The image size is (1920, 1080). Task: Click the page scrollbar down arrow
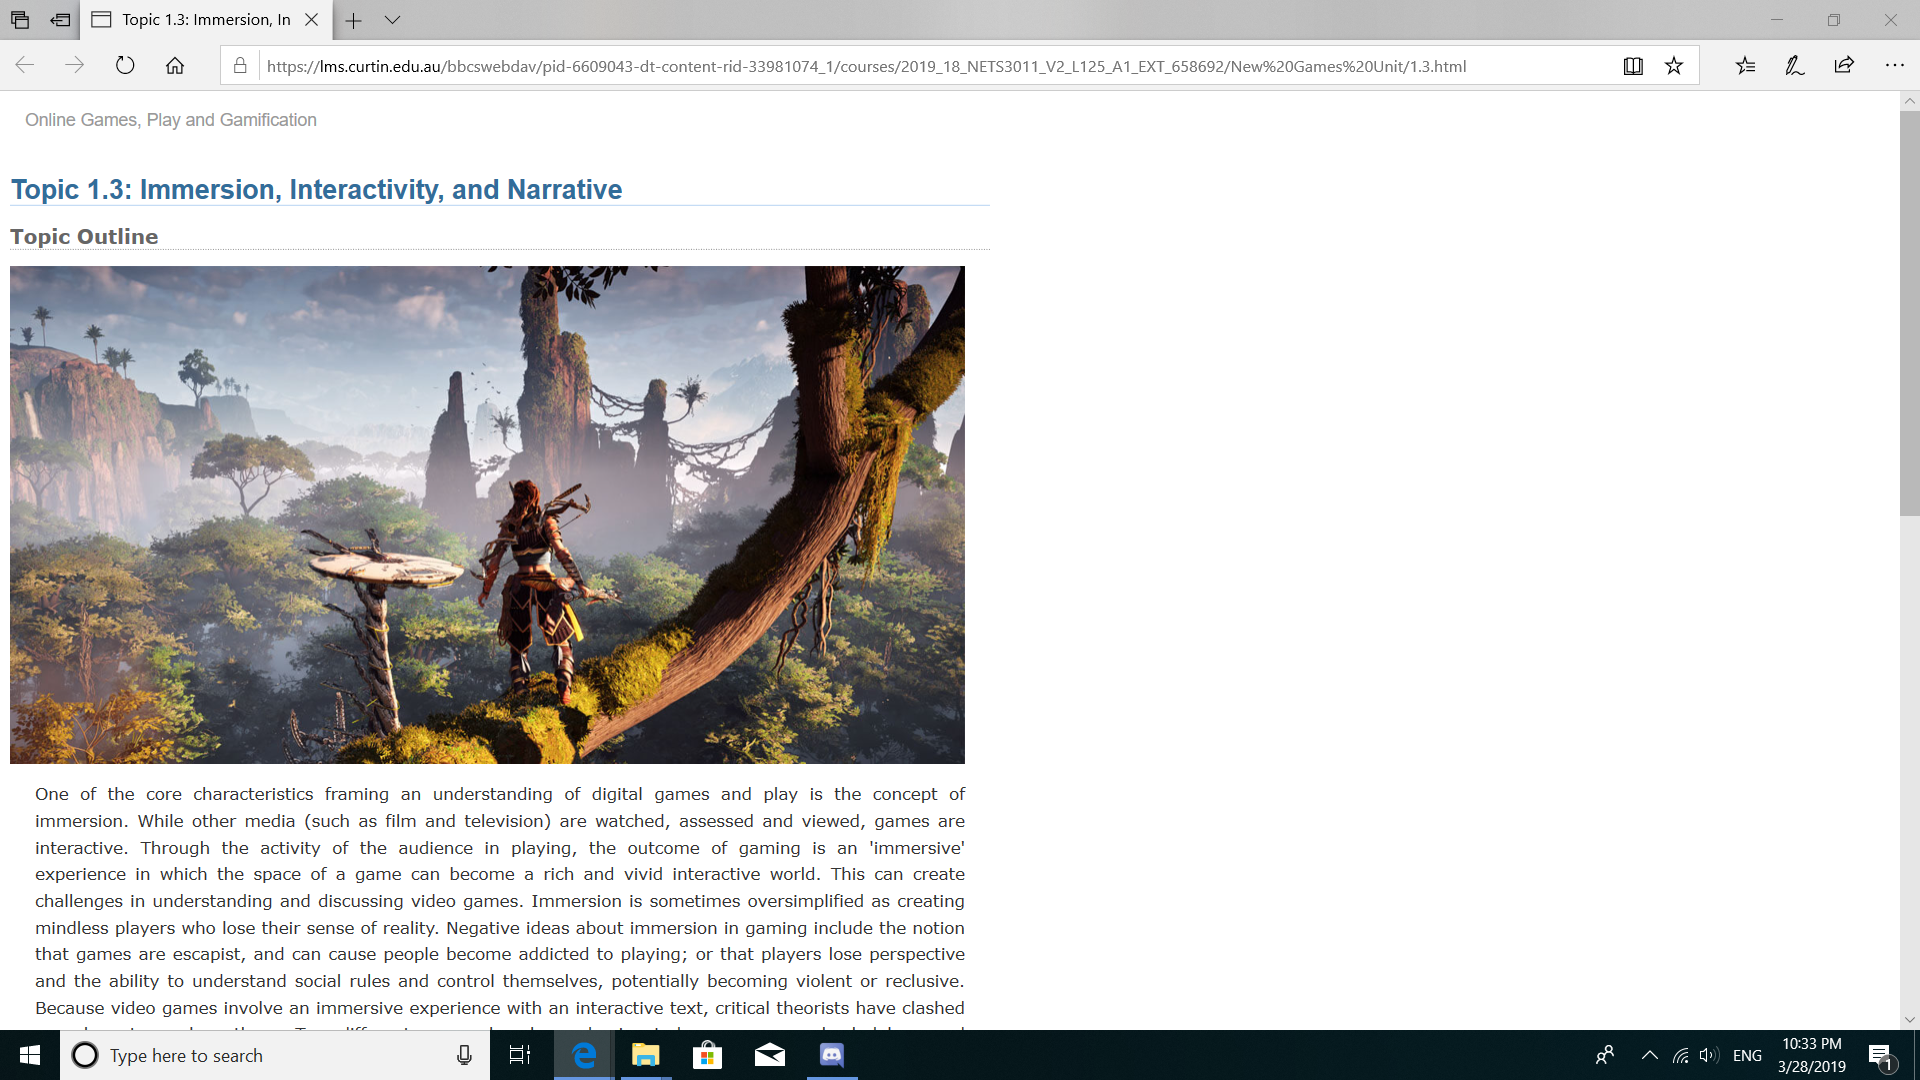(x=1910, y=1020)
